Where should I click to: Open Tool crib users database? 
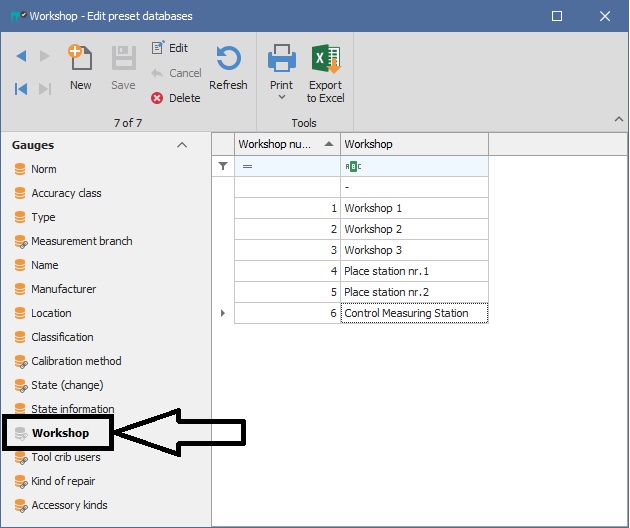pos(57,457)
